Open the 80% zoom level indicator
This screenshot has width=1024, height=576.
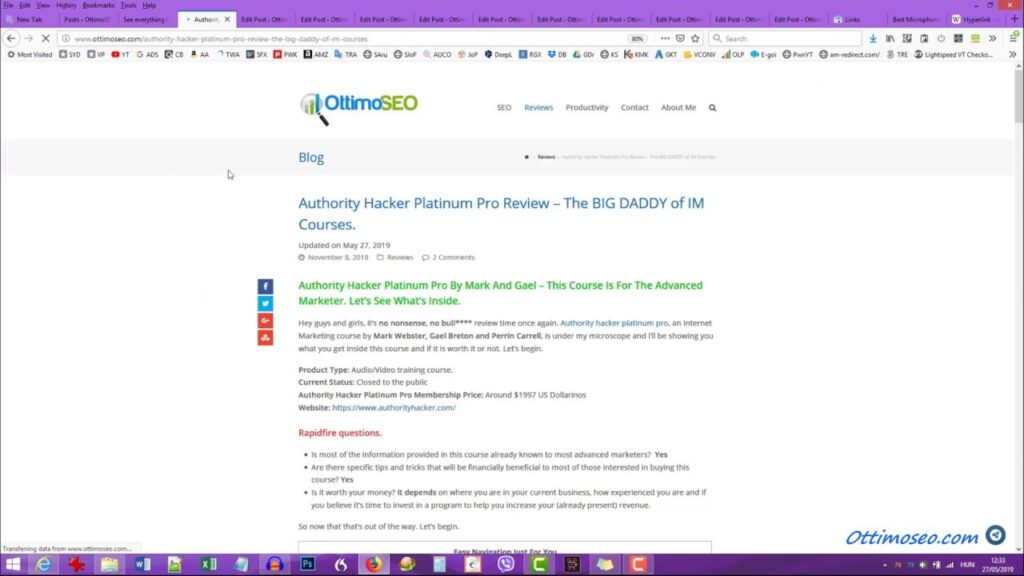click(637, 39)
